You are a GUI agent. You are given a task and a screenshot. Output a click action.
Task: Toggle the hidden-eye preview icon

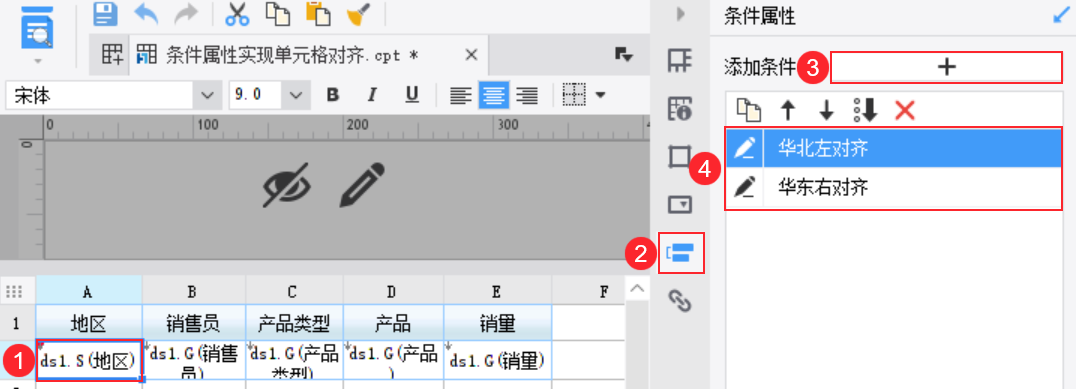click(x=286, y=185)
